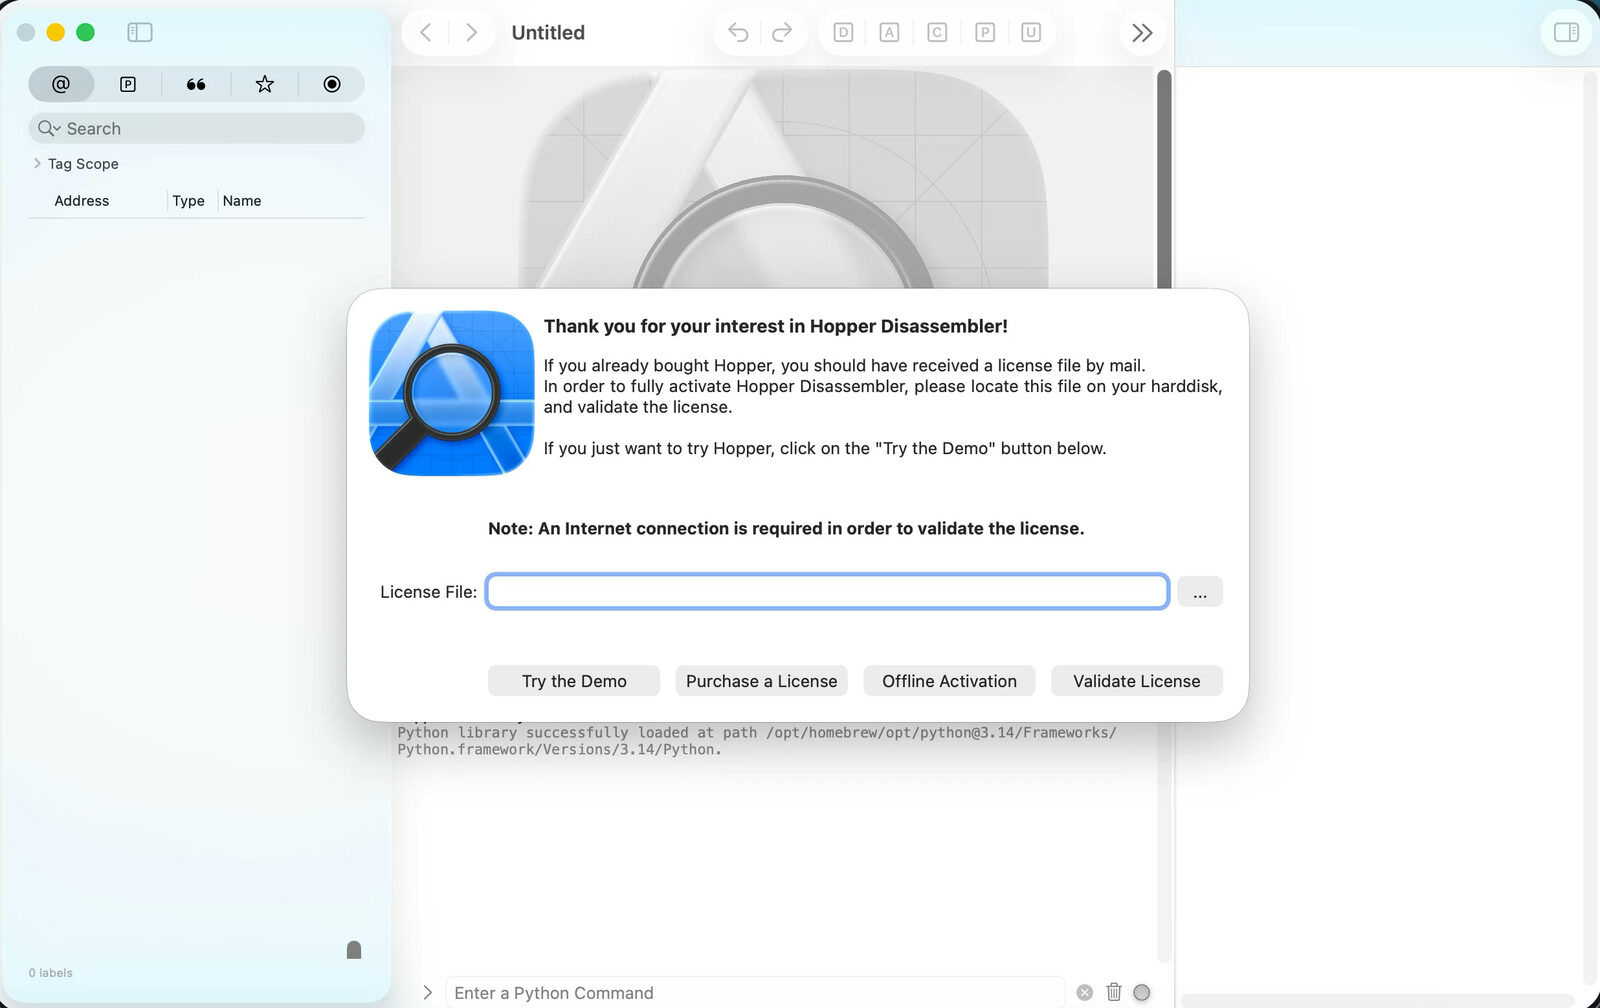Screen dimensions: 1600x1008
Task: Open the strings tab (quote icon)
Action: click(x=196, y=84)
